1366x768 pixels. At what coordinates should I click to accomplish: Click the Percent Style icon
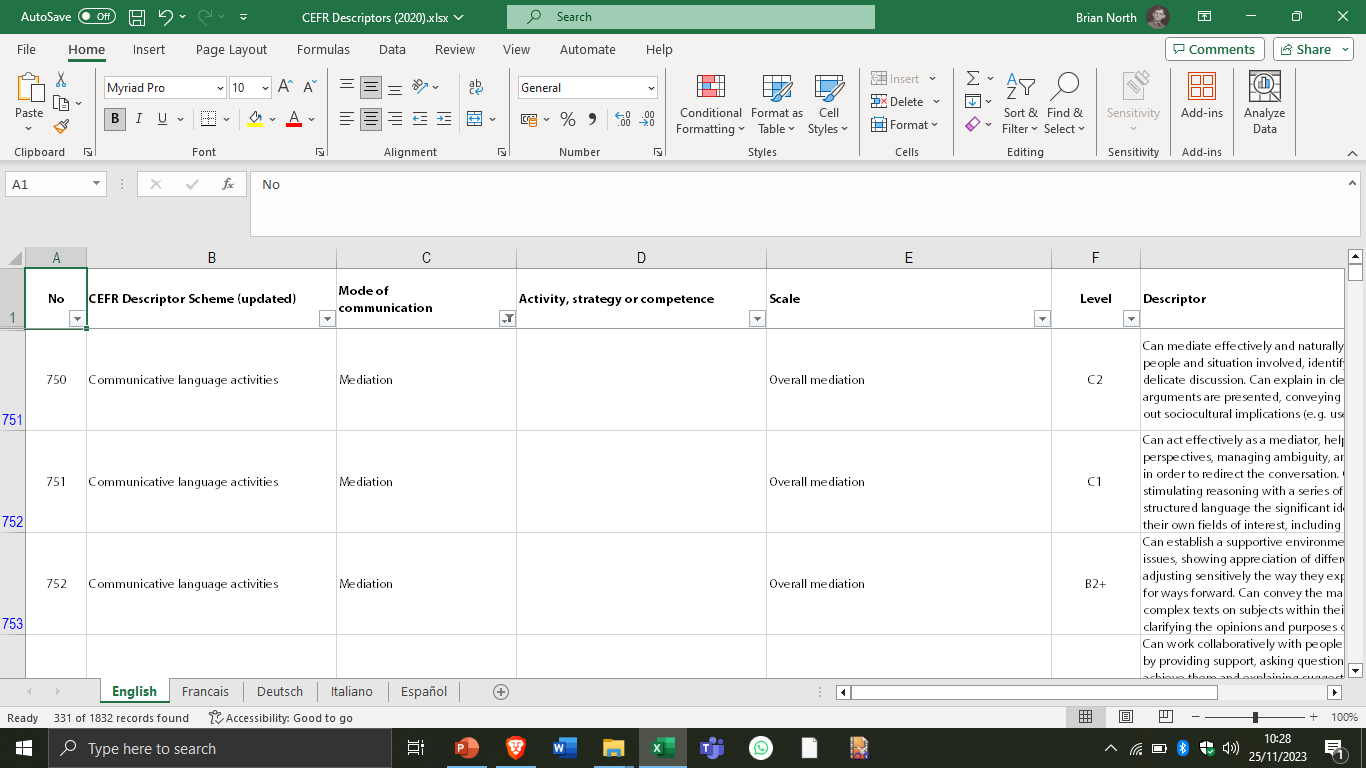[567, 119]
